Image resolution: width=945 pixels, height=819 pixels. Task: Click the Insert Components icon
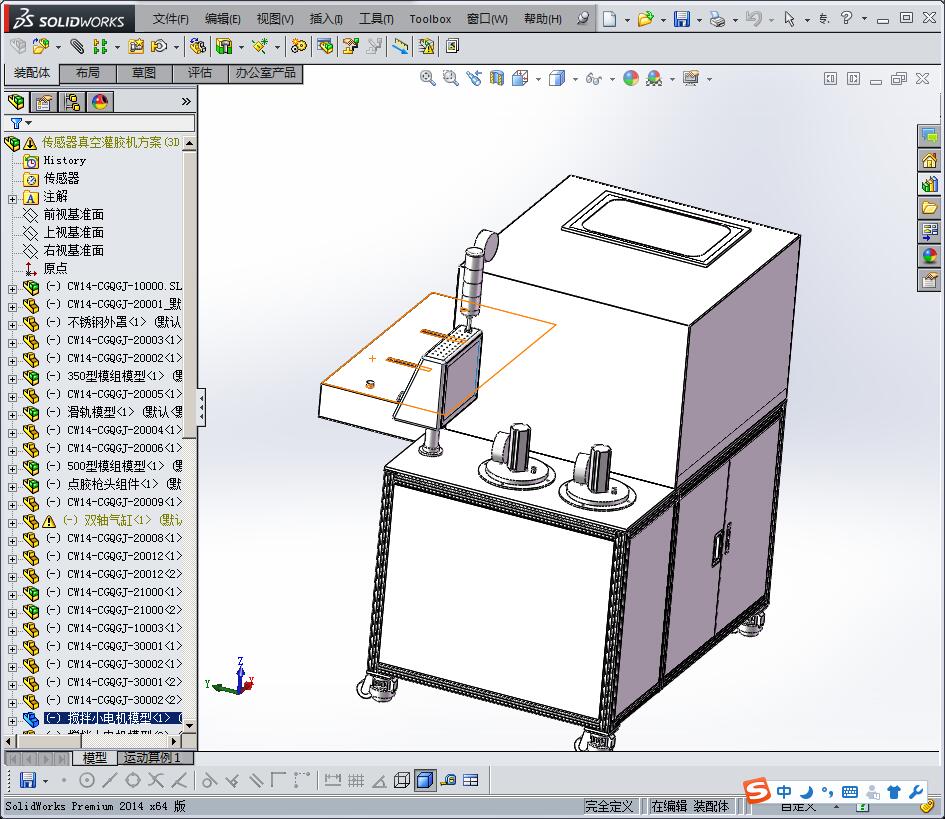(40, 46)
